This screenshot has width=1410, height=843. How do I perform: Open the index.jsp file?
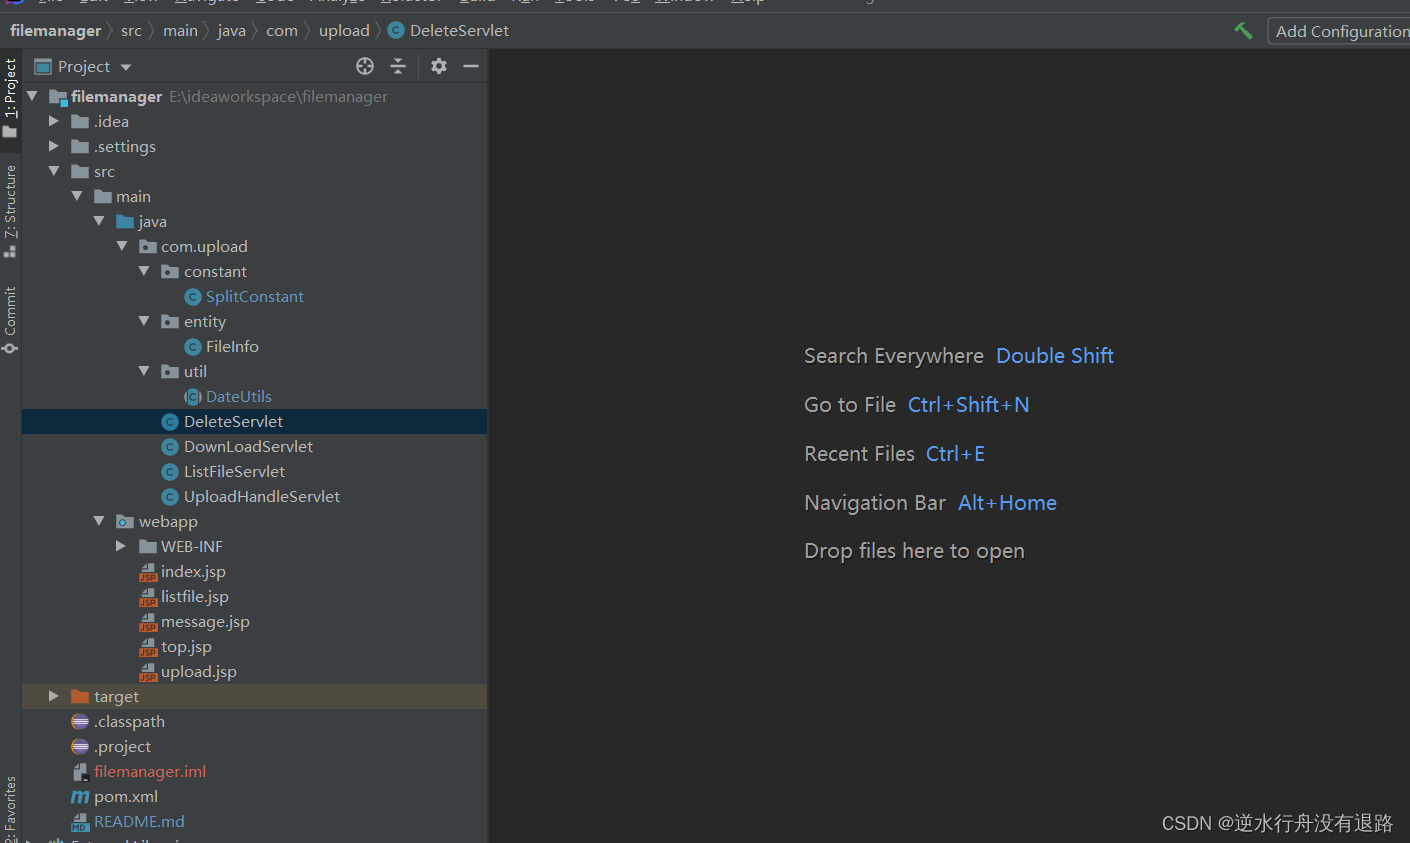[x=193, y=572]
